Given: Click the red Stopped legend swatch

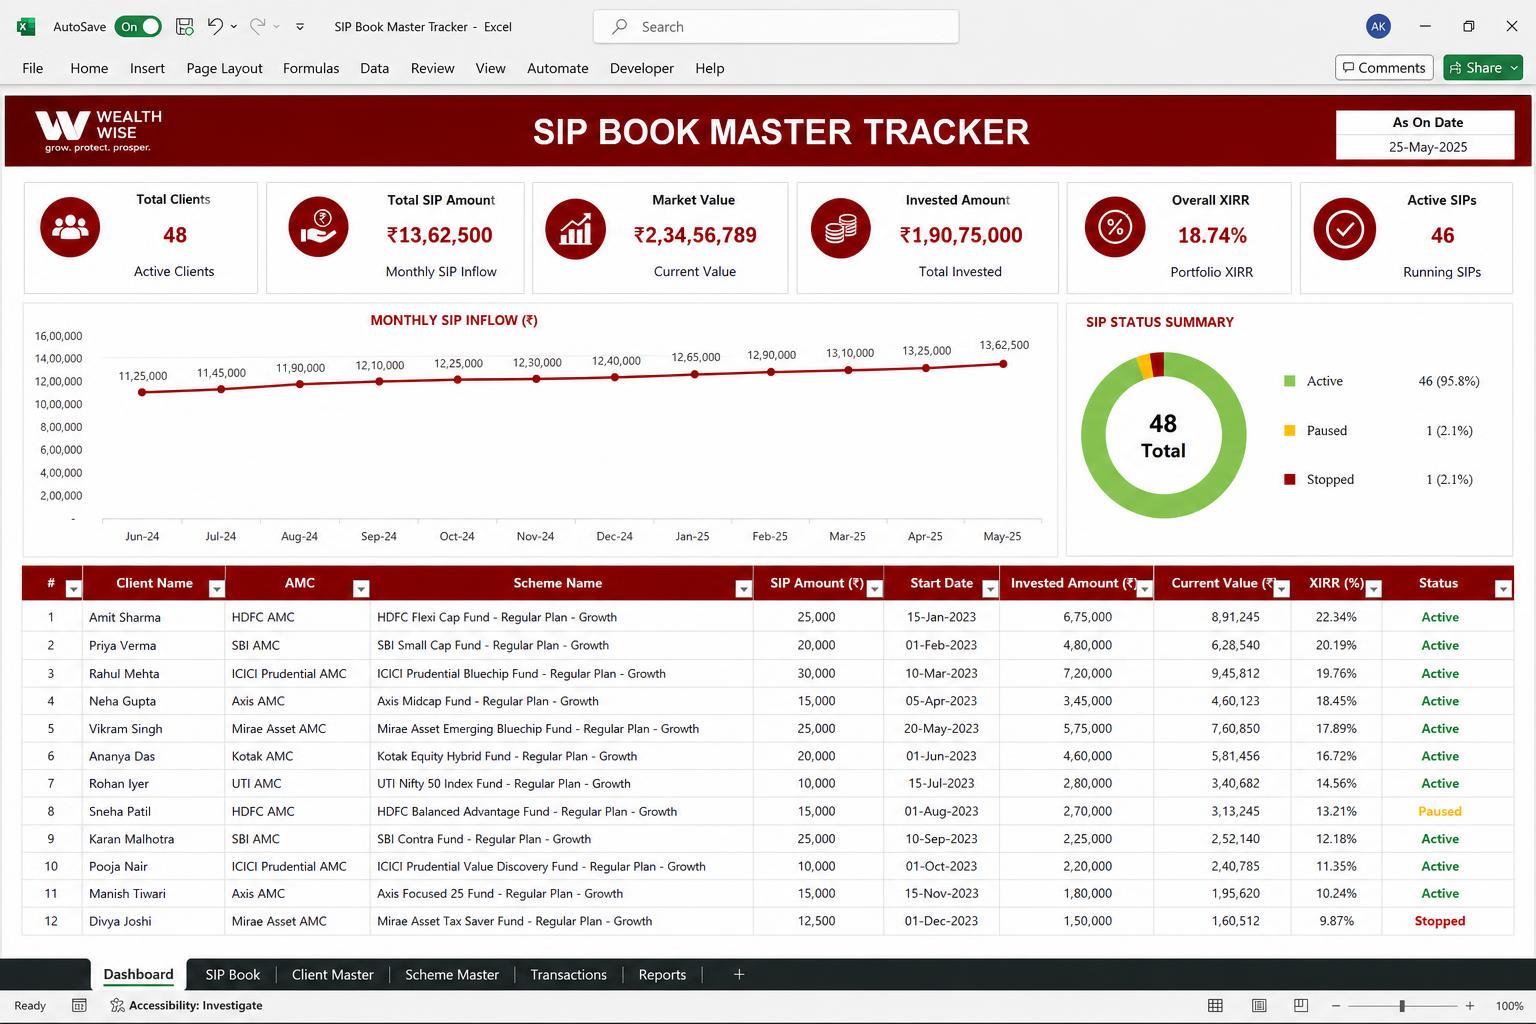Looking at the screenshot, I should [x=1290, y=479].
